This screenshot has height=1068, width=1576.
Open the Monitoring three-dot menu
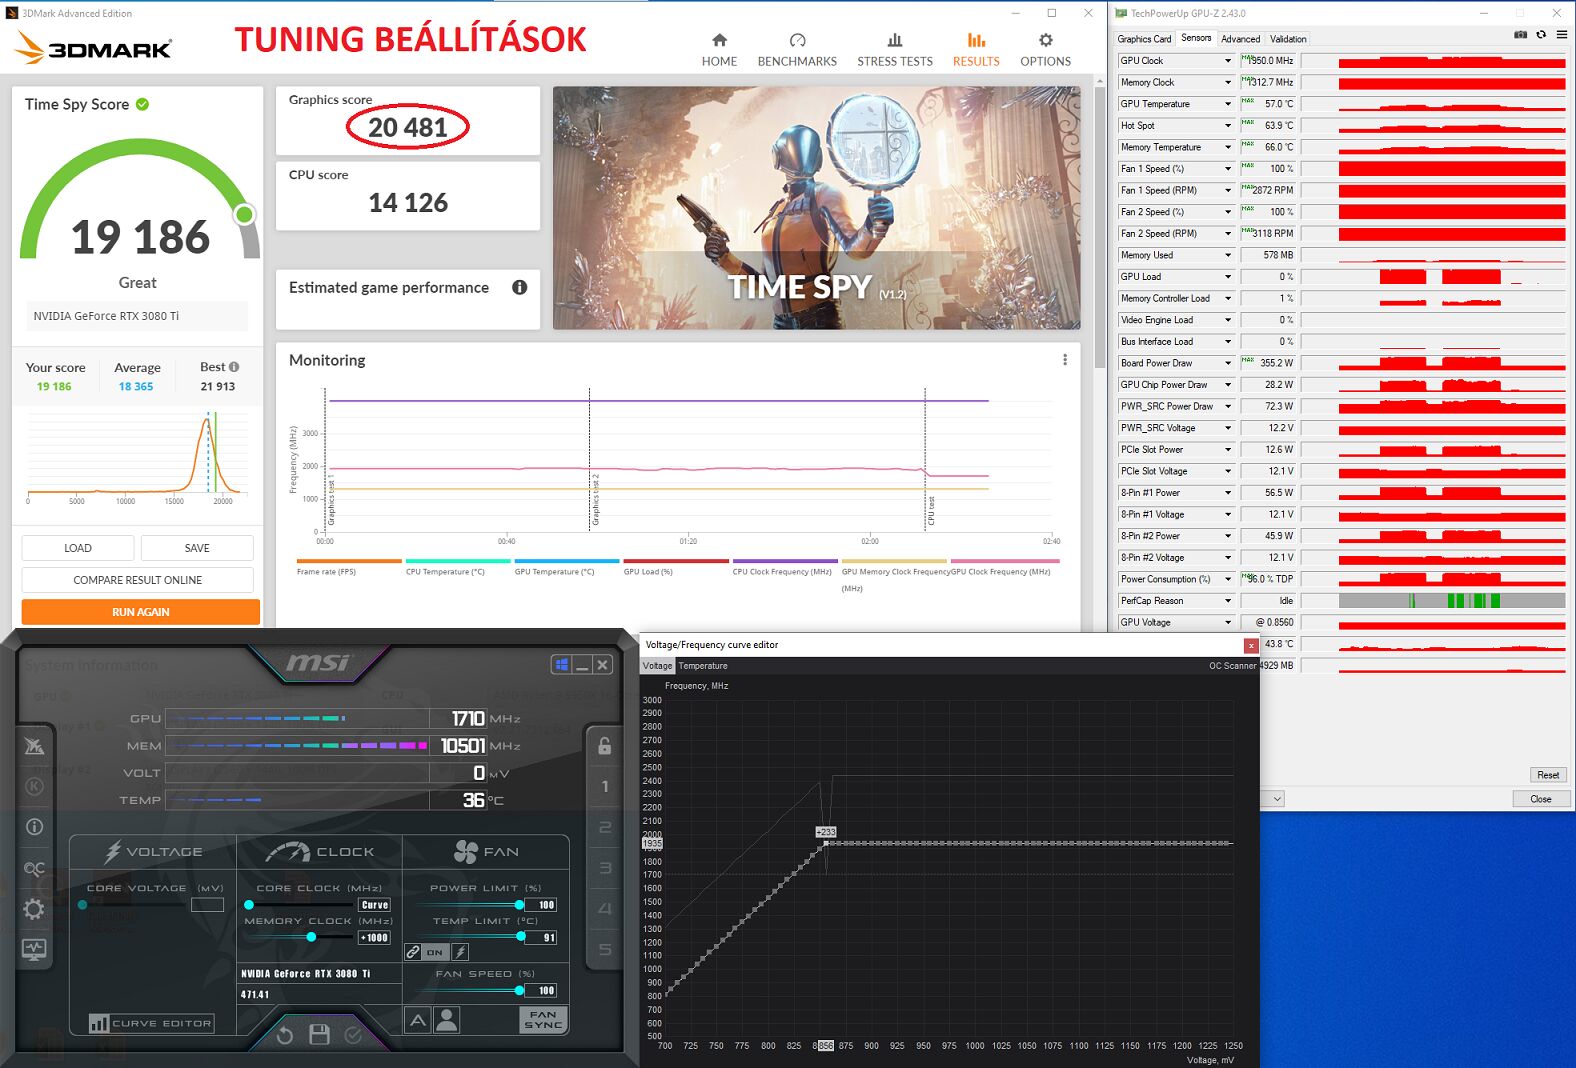point(1064,360)
